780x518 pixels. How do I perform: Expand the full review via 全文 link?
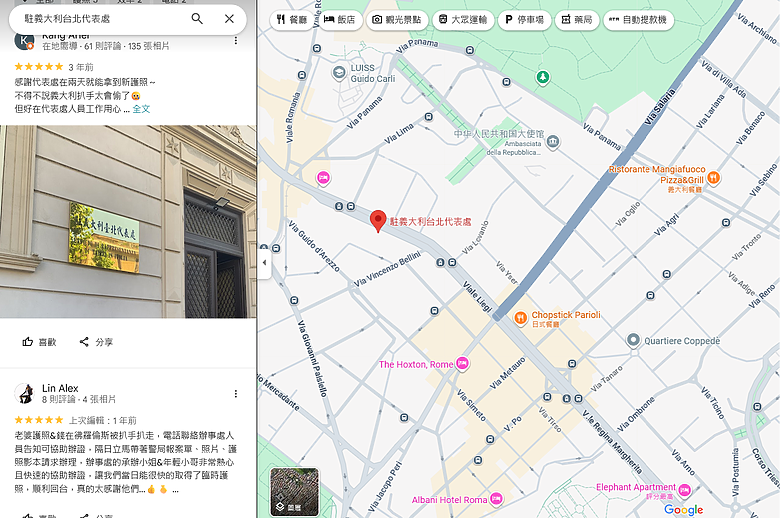click(x=141, y=109)
